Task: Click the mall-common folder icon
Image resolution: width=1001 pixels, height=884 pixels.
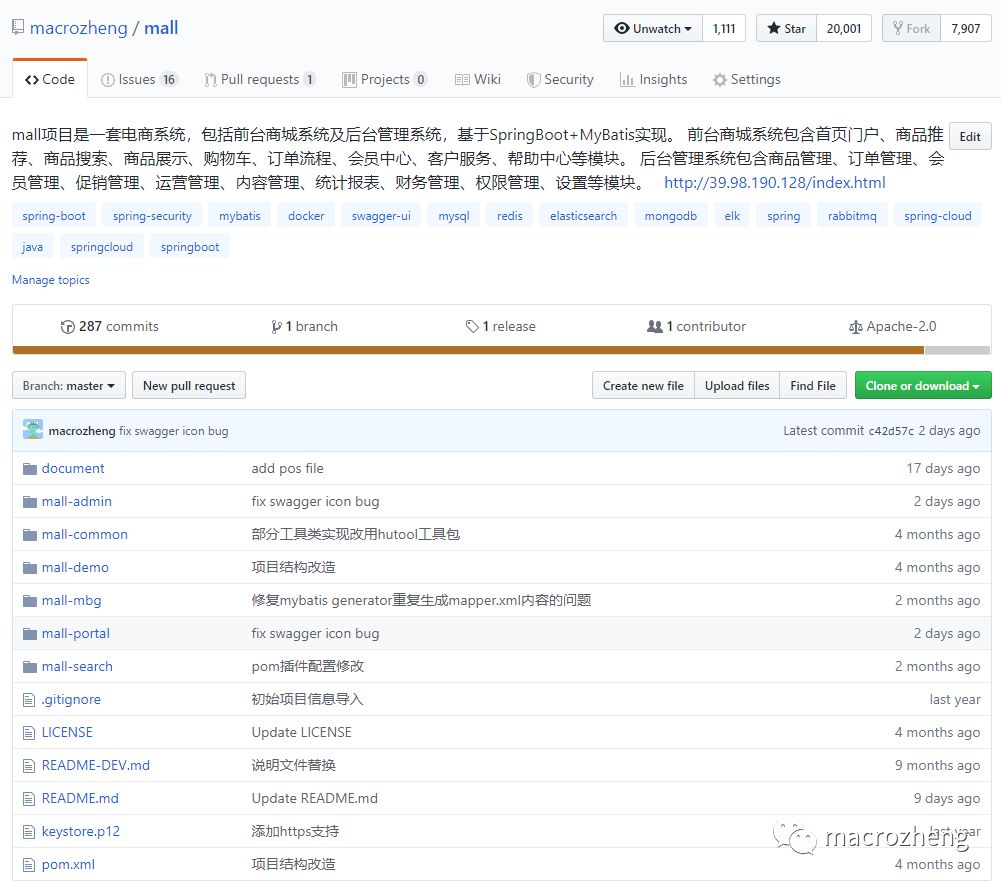Action: click(x=29, y=535)
